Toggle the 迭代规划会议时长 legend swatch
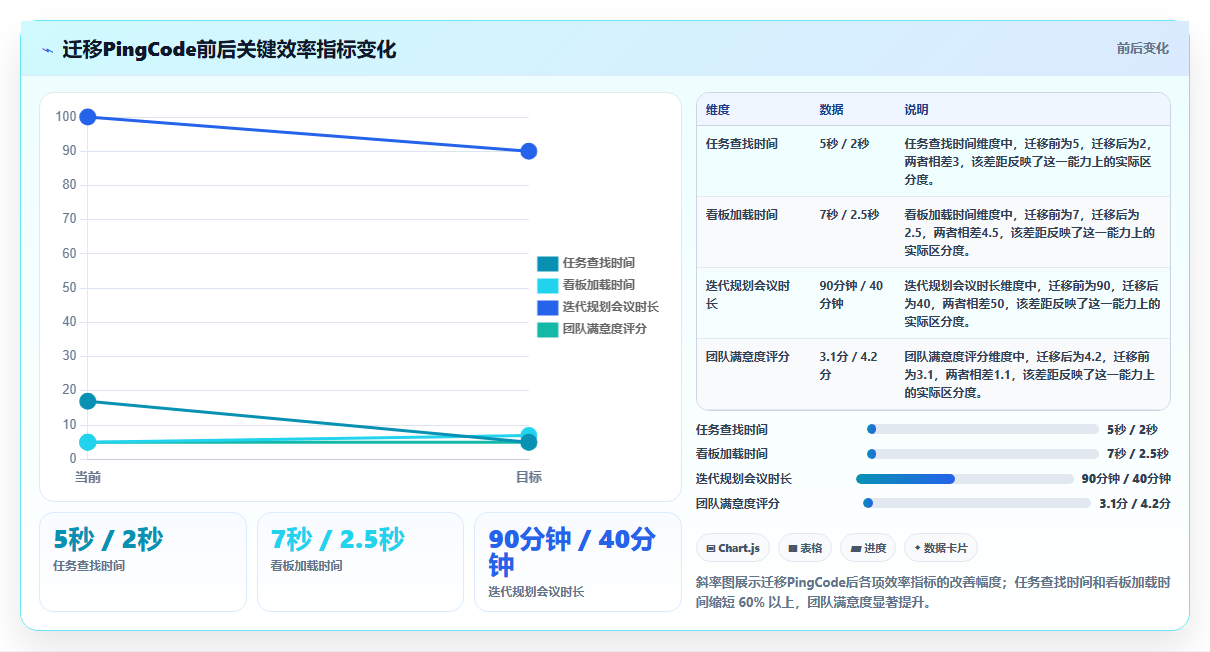 (547, 307)
